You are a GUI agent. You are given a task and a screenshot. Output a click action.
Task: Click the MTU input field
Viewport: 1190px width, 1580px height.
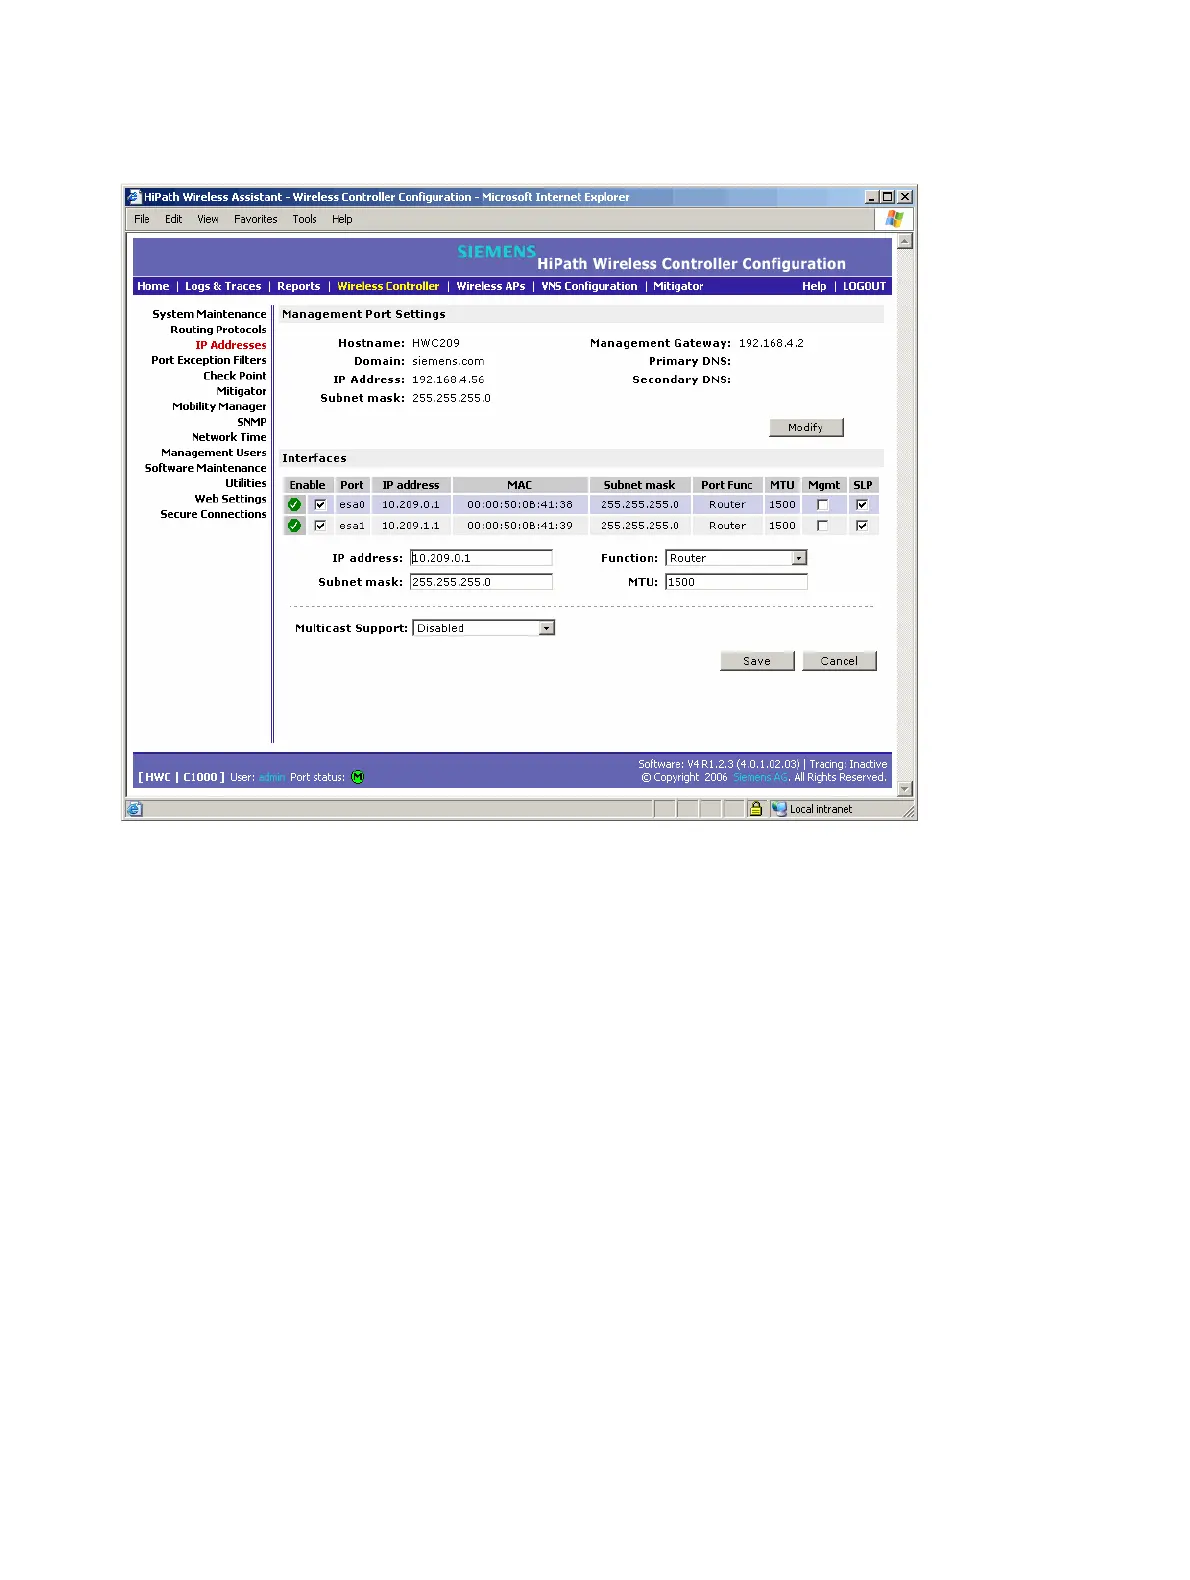[736, 582]
